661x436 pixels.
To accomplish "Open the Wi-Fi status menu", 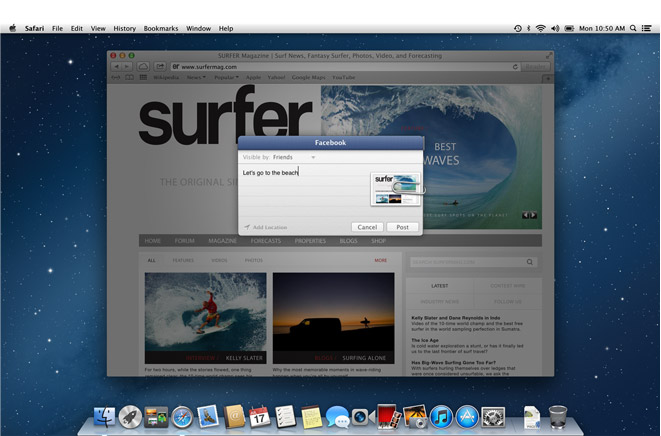I will [541, 28].
